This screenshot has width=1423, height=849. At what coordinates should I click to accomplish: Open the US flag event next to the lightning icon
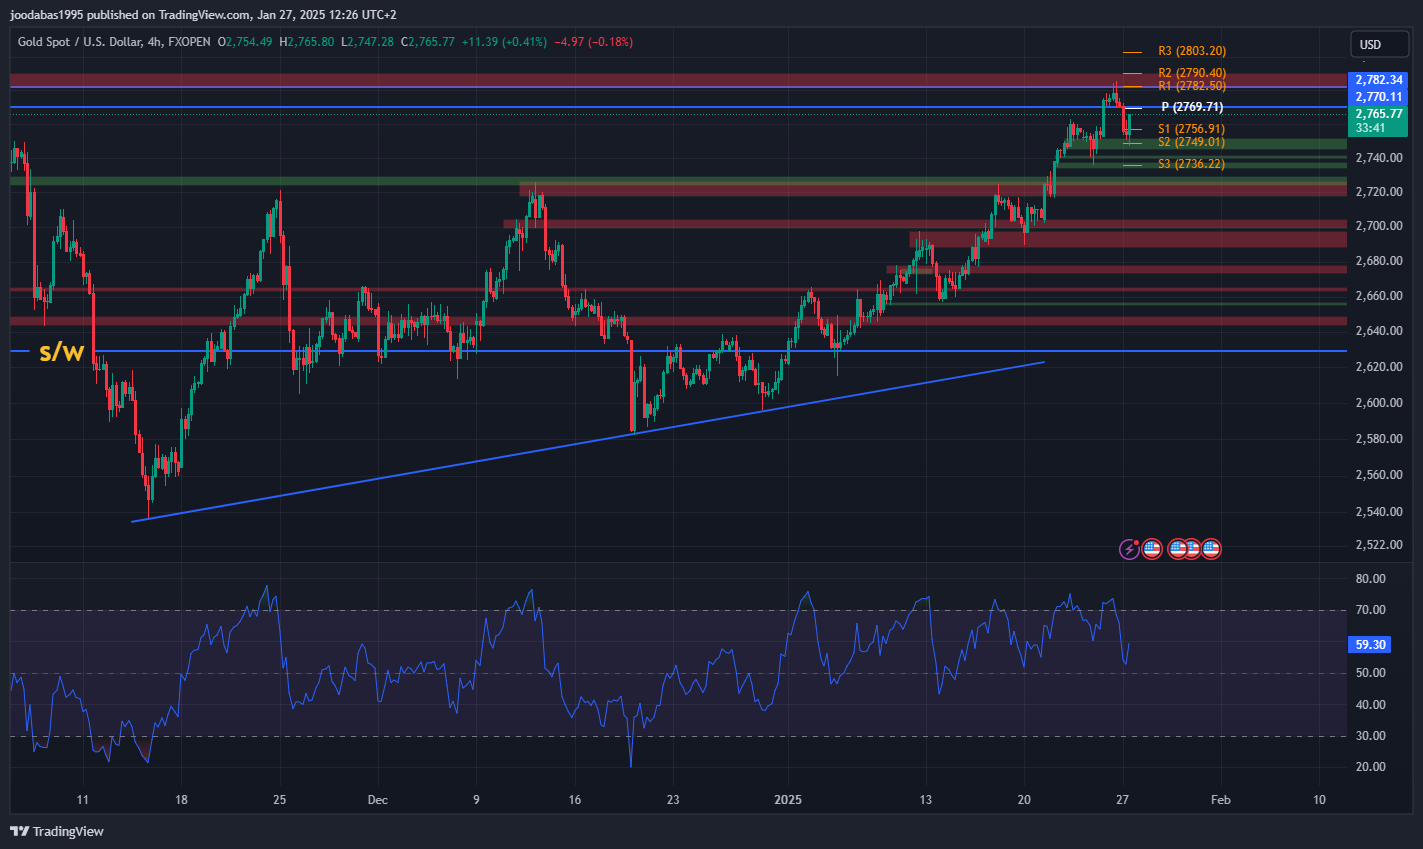[1151, 548]
